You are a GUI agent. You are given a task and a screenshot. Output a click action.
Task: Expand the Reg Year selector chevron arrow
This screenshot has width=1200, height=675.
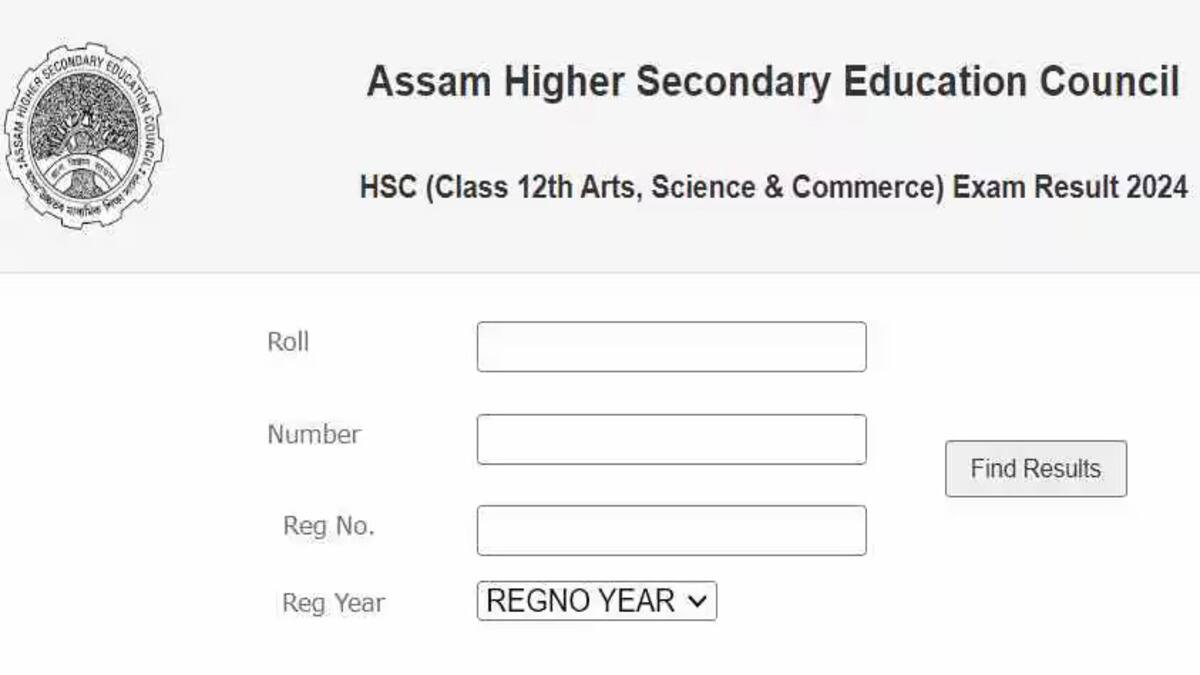(x=698, y=601)
